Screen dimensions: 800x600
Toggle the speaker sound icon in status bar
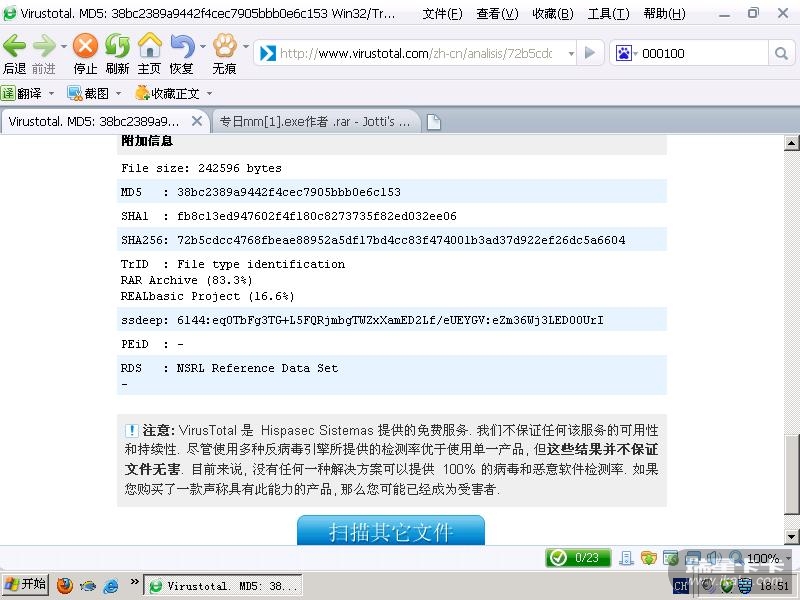pyautogui.click(x=713, y=558)
